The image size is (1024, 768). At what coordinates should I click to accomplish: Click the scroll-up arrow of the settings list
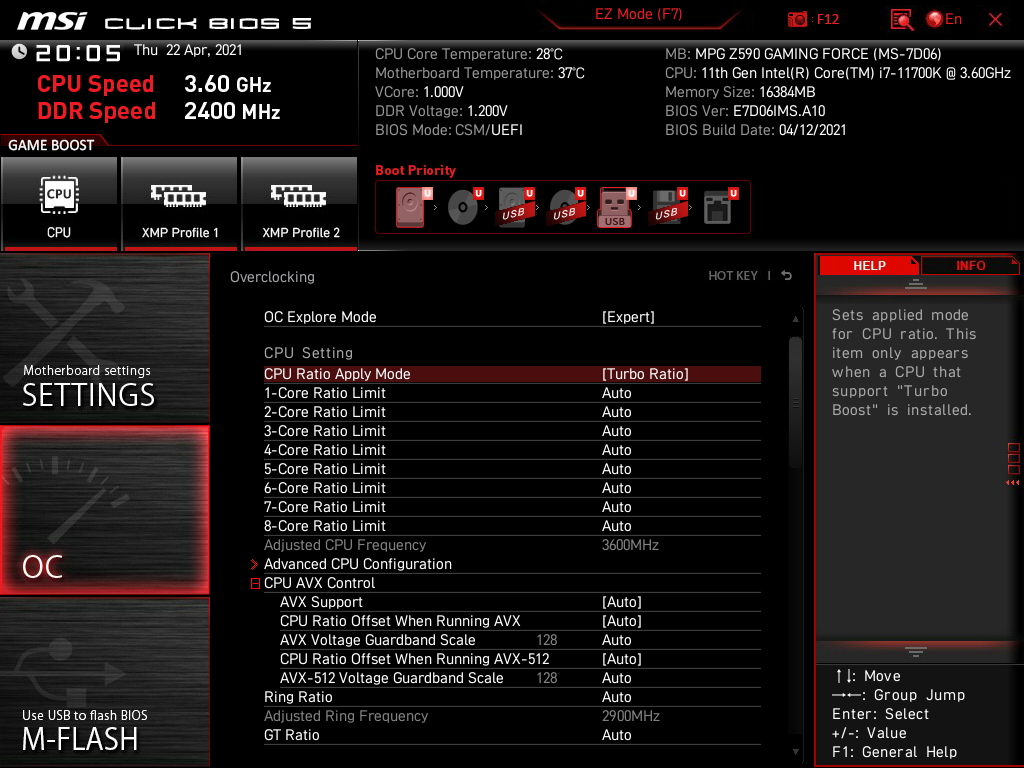pyautogui.click(x=795, y=319)
